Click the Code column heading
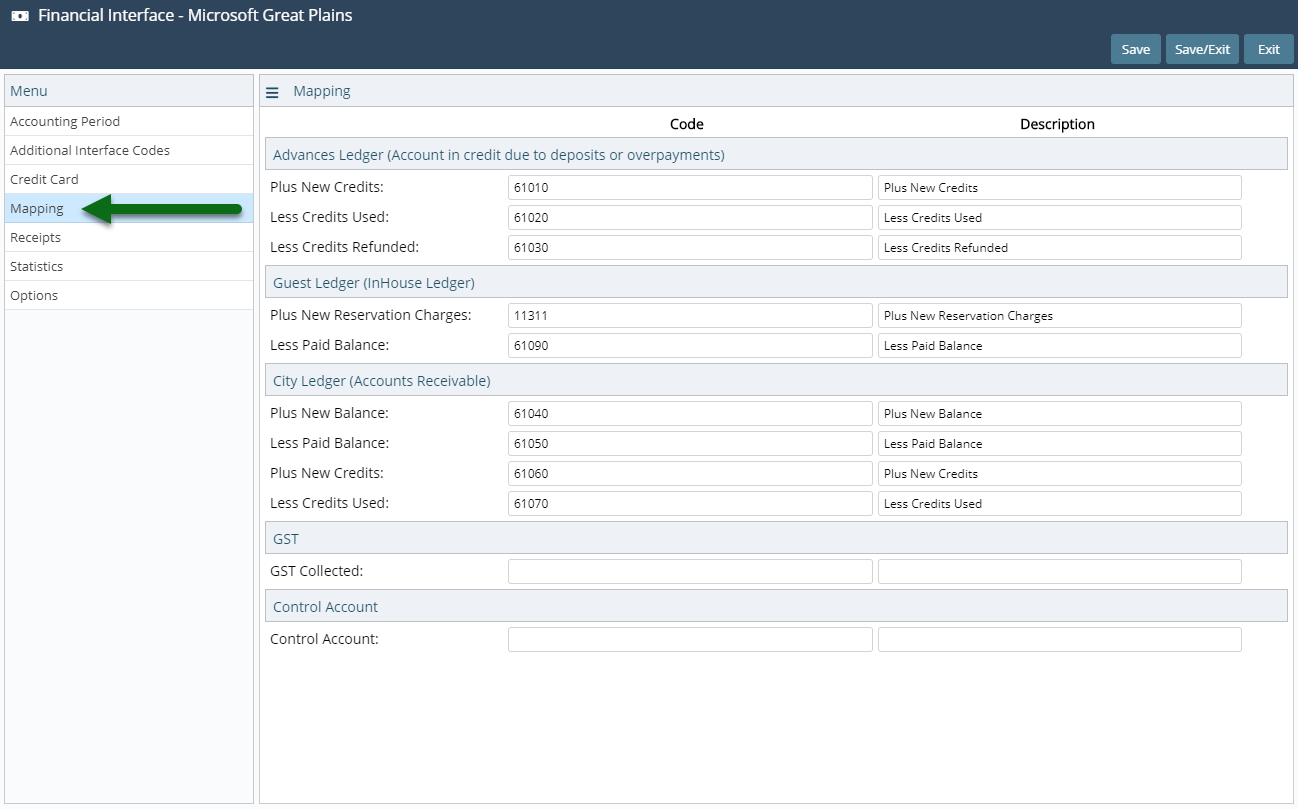The width and height of the screenshot is (1298, 809). coord(687,124)
